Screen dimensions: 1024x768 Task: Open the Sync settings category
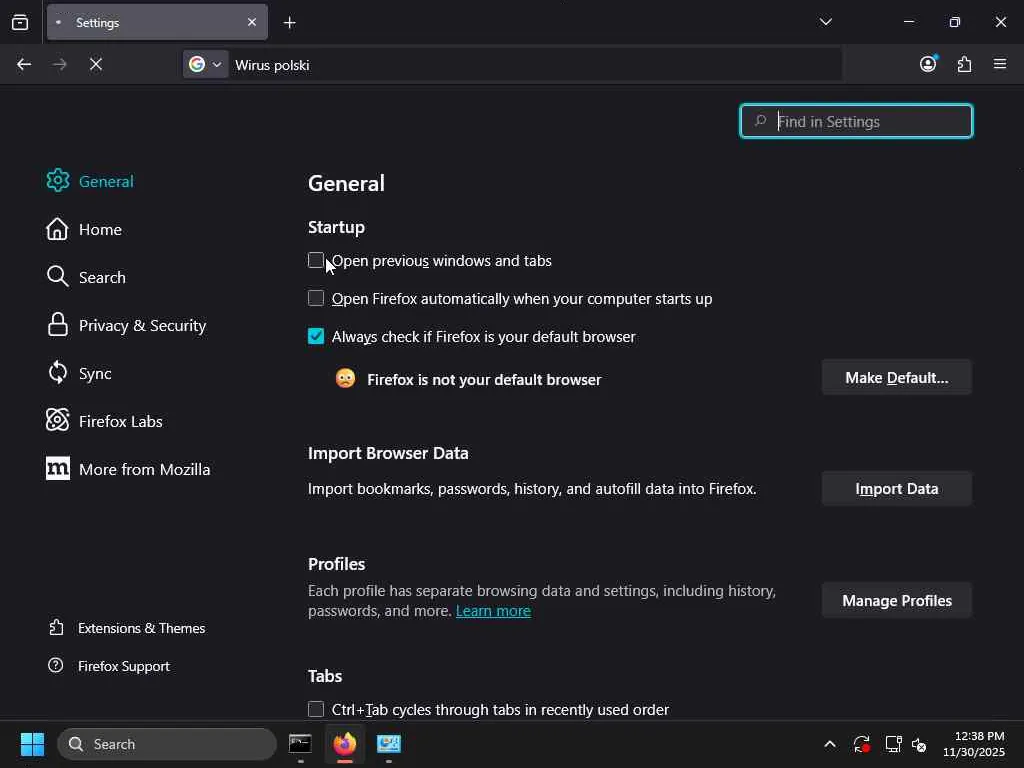click(x=79, y=374)
